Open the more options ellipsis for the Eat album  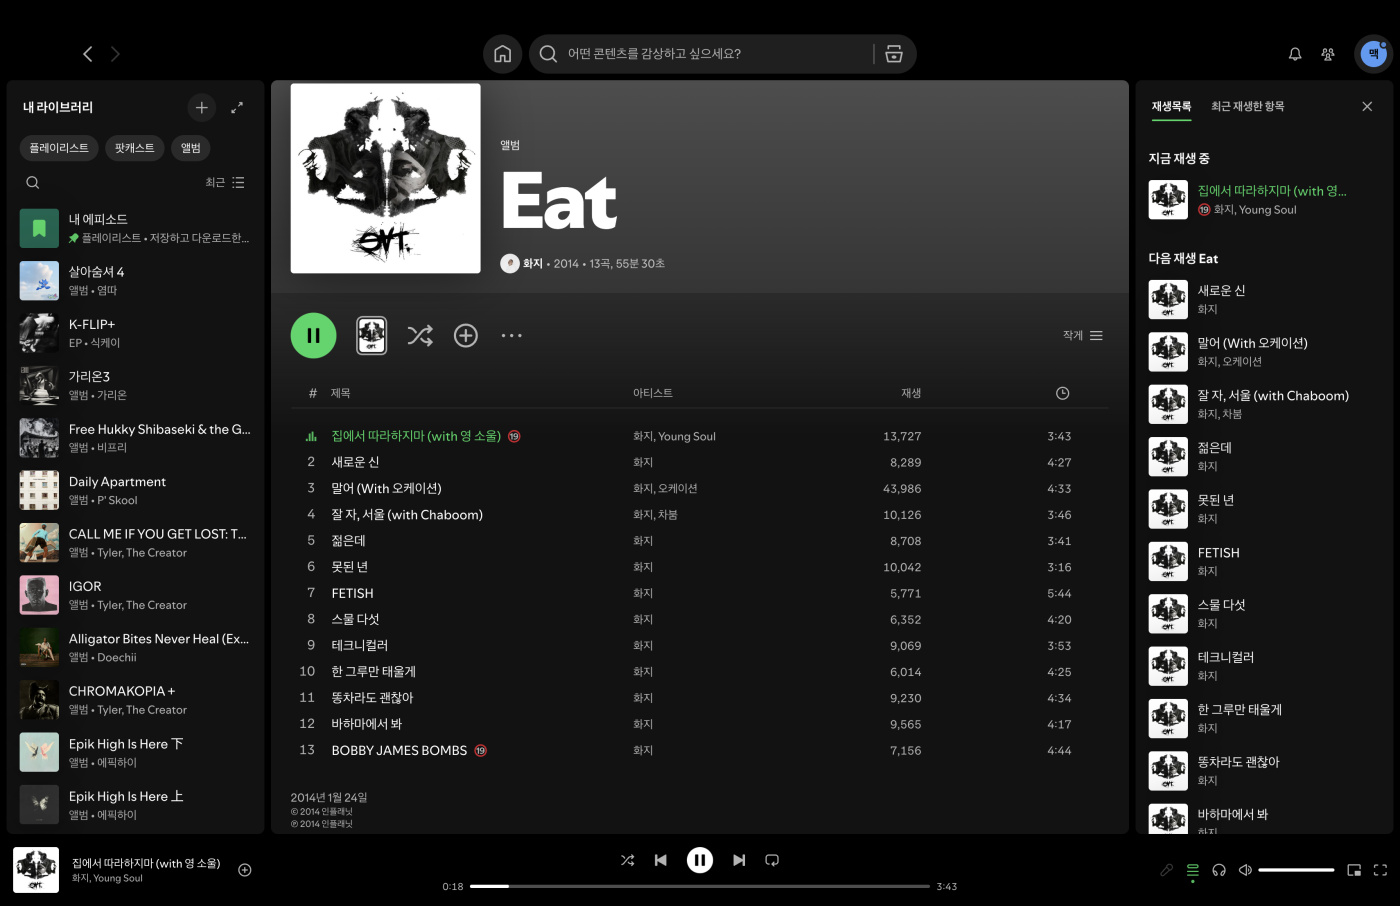[x=511, y=336]
